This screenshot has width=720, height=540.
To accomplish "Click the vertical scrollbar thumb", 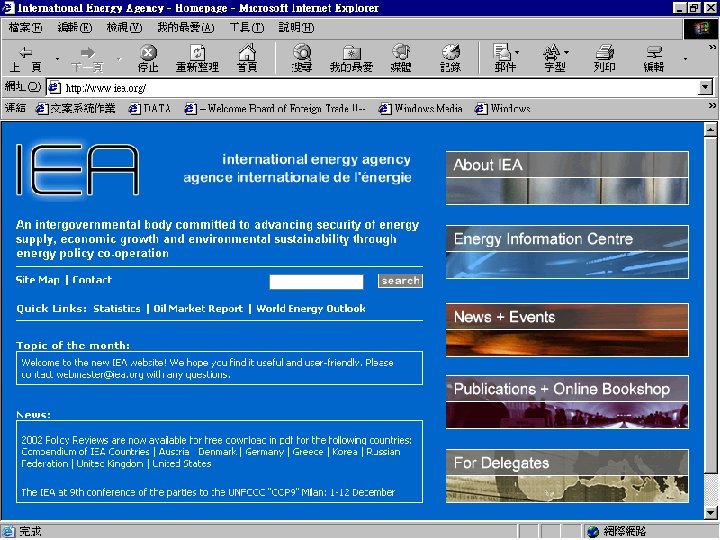I will [710, 304].
